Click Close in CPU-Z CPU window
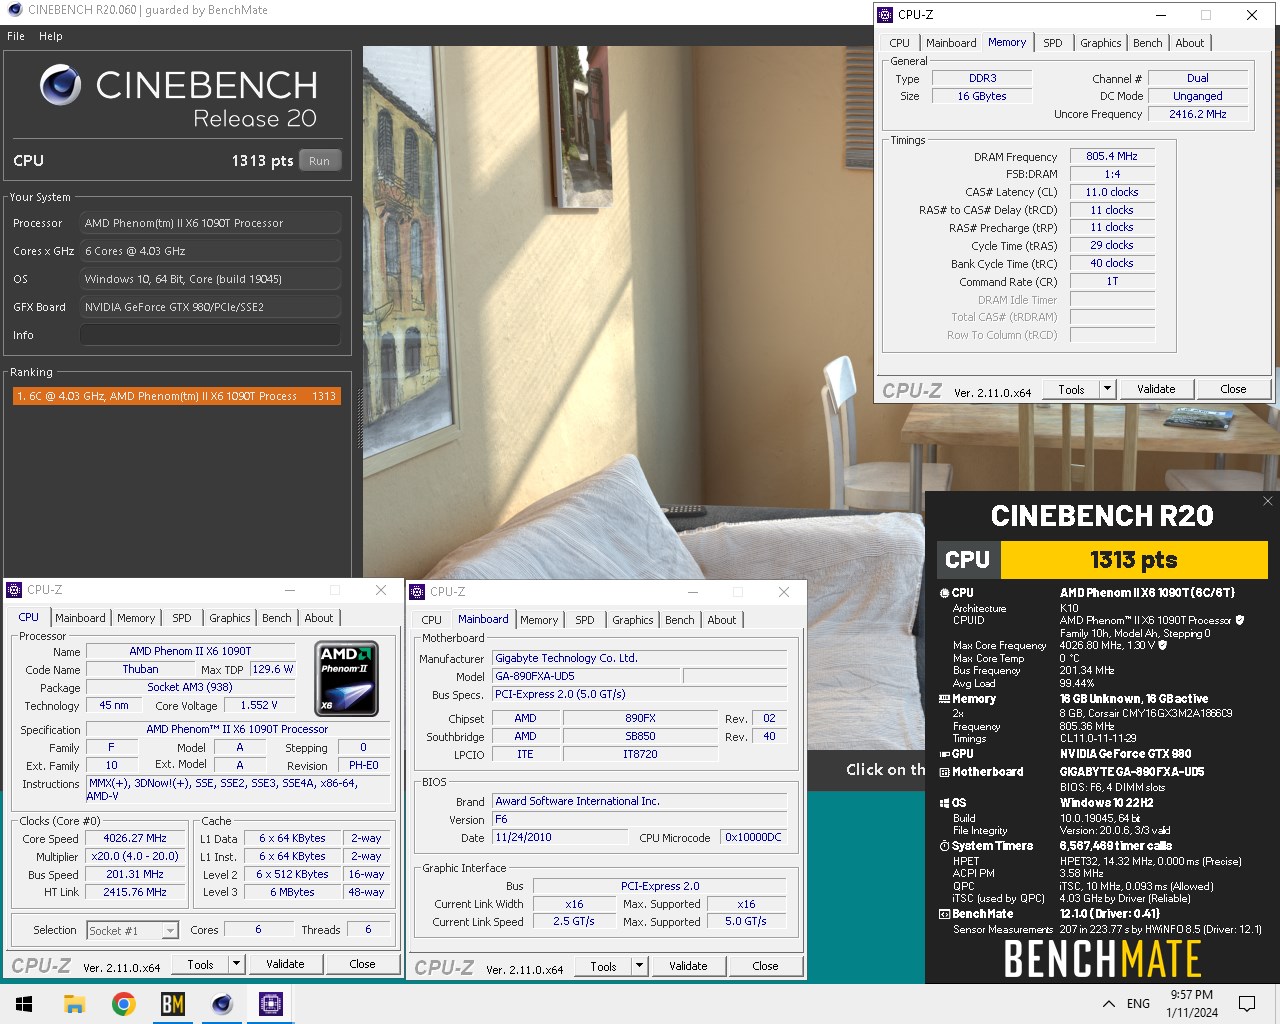The width and height of the screenshot is (1280, 1024). (x=362, y=964)
